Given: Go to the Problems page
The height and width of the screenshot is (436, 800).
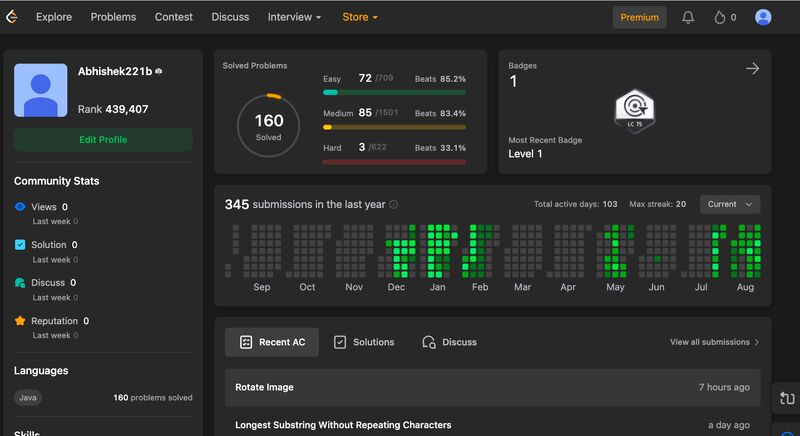Looking at the screenshot, I should coord(113,17).
